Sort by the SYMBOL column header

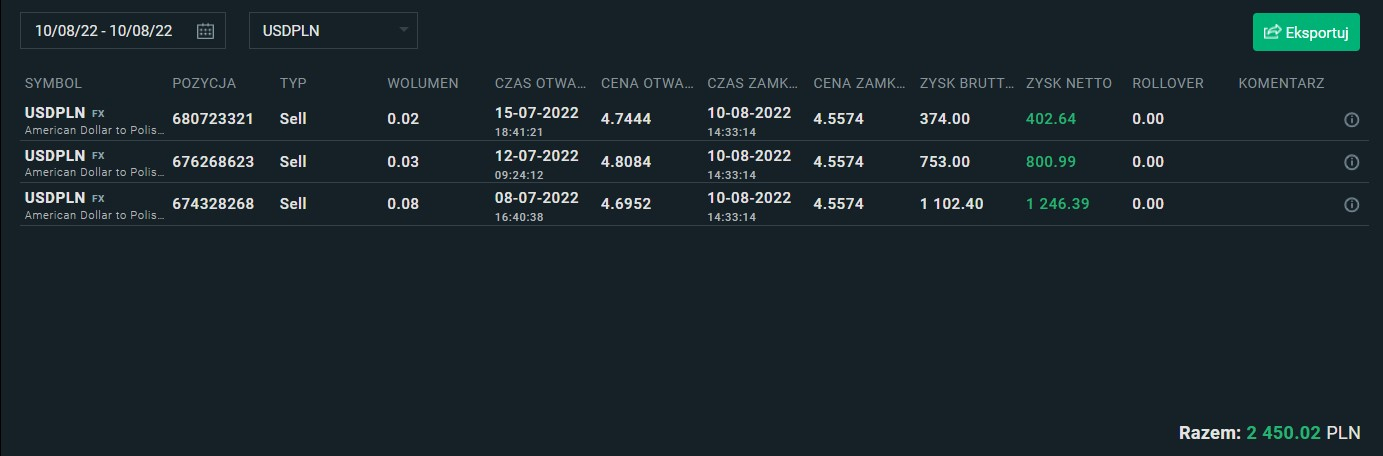click(x=53, y=83)
